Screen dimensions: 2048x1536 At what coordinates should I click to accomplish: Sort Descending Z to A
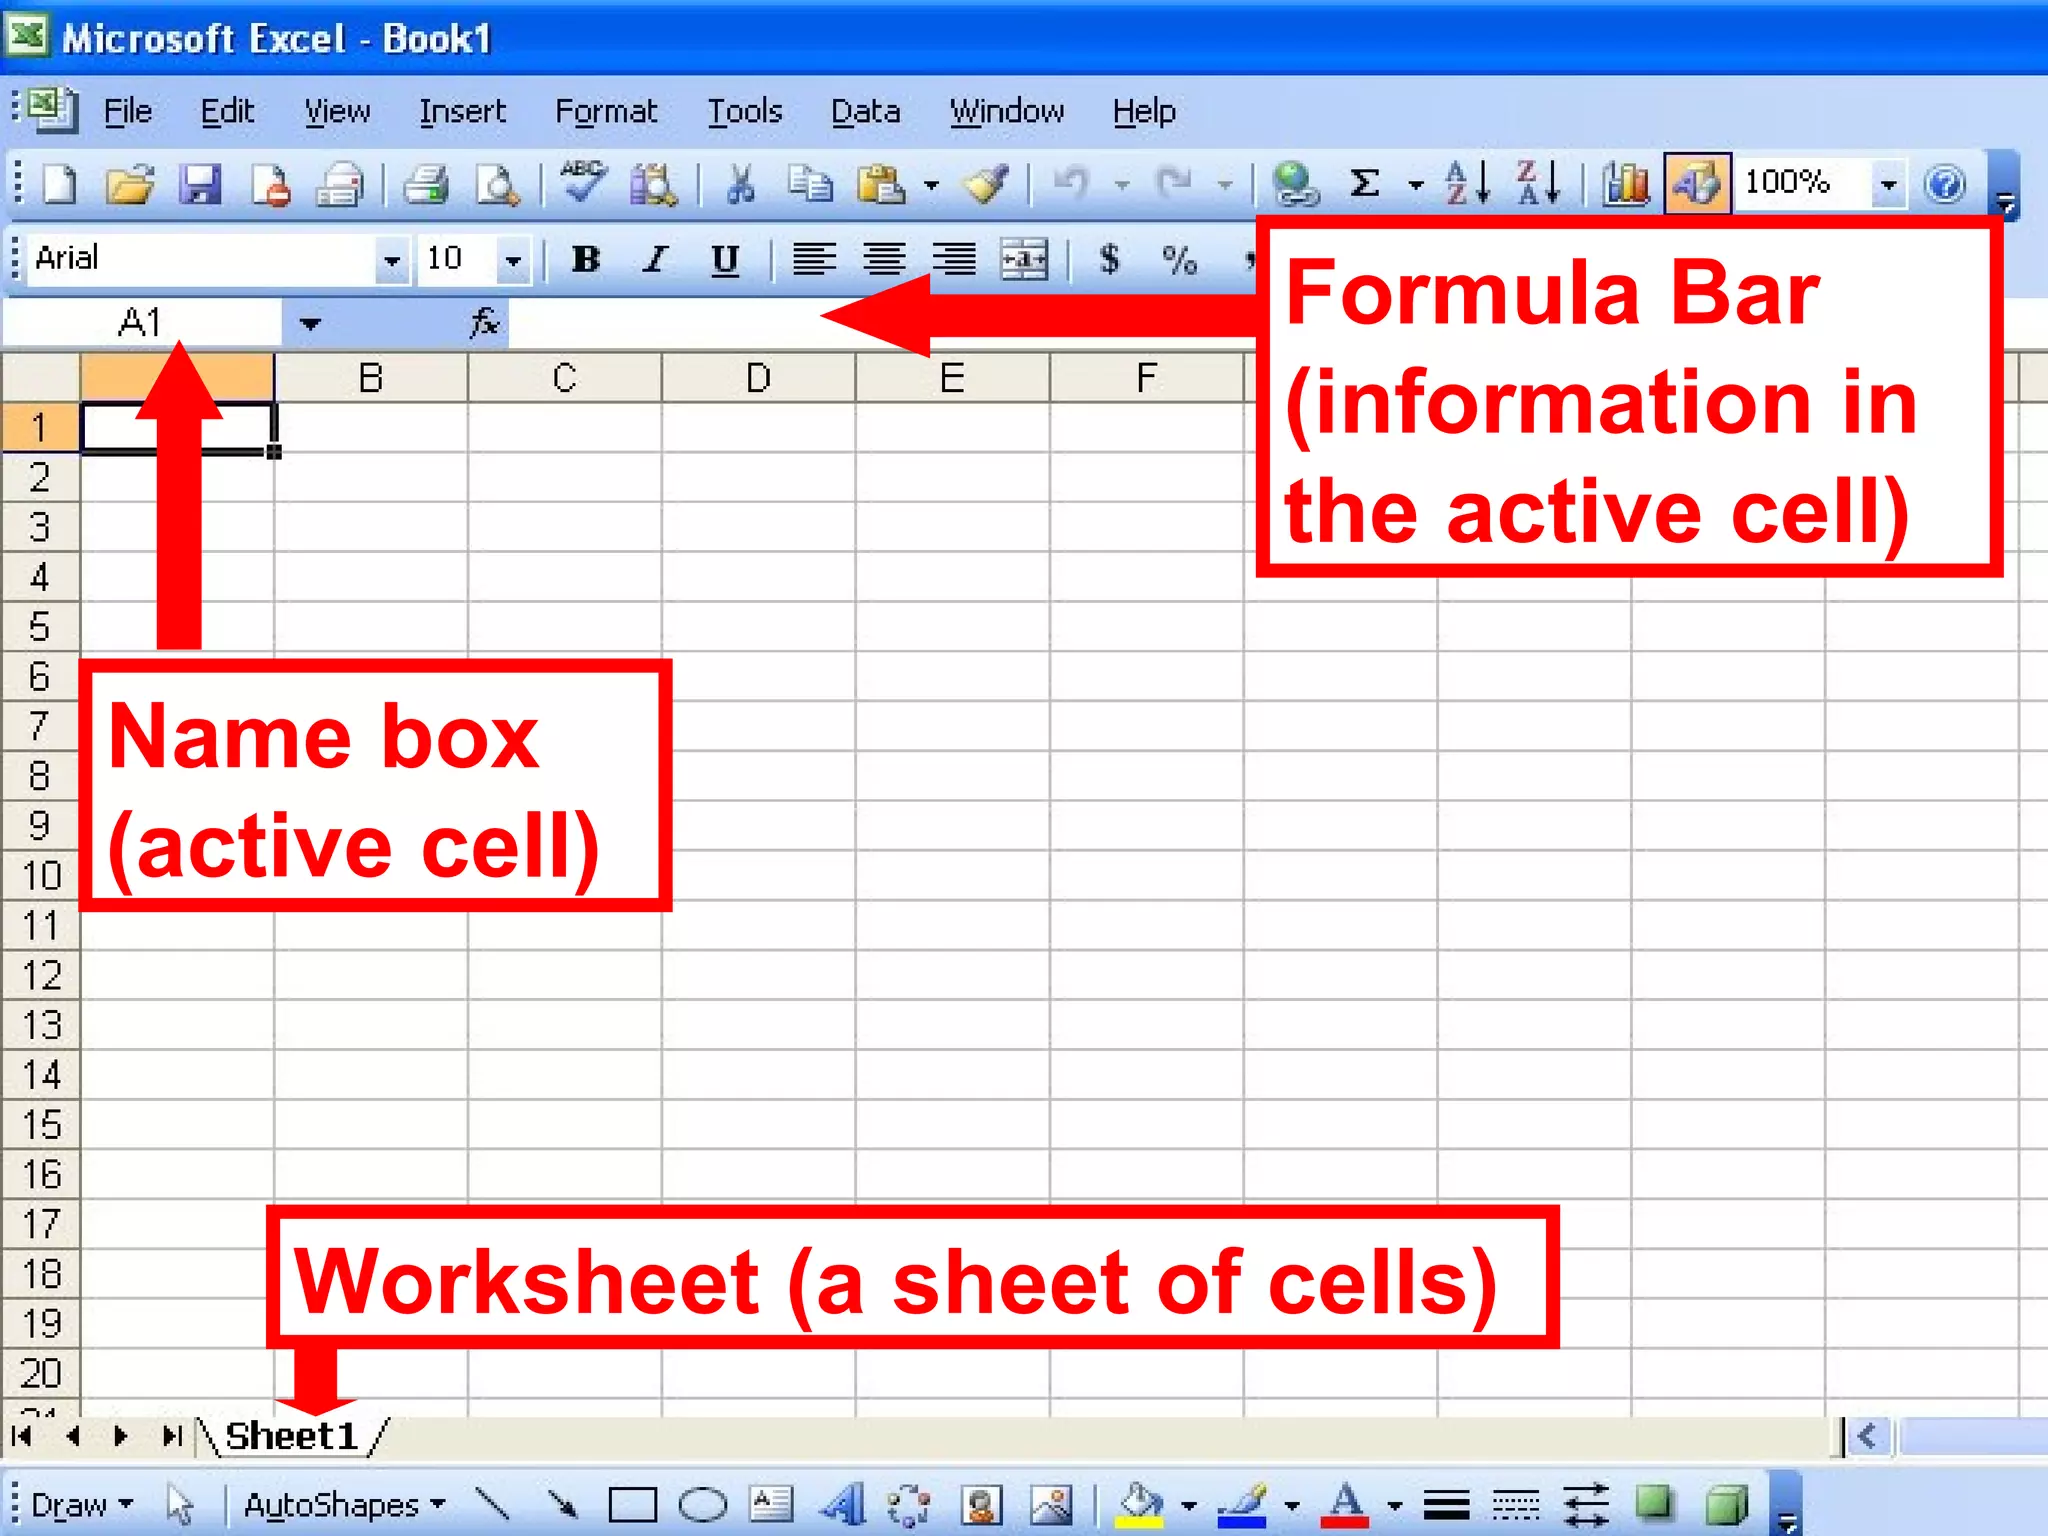click(1538, 184)
